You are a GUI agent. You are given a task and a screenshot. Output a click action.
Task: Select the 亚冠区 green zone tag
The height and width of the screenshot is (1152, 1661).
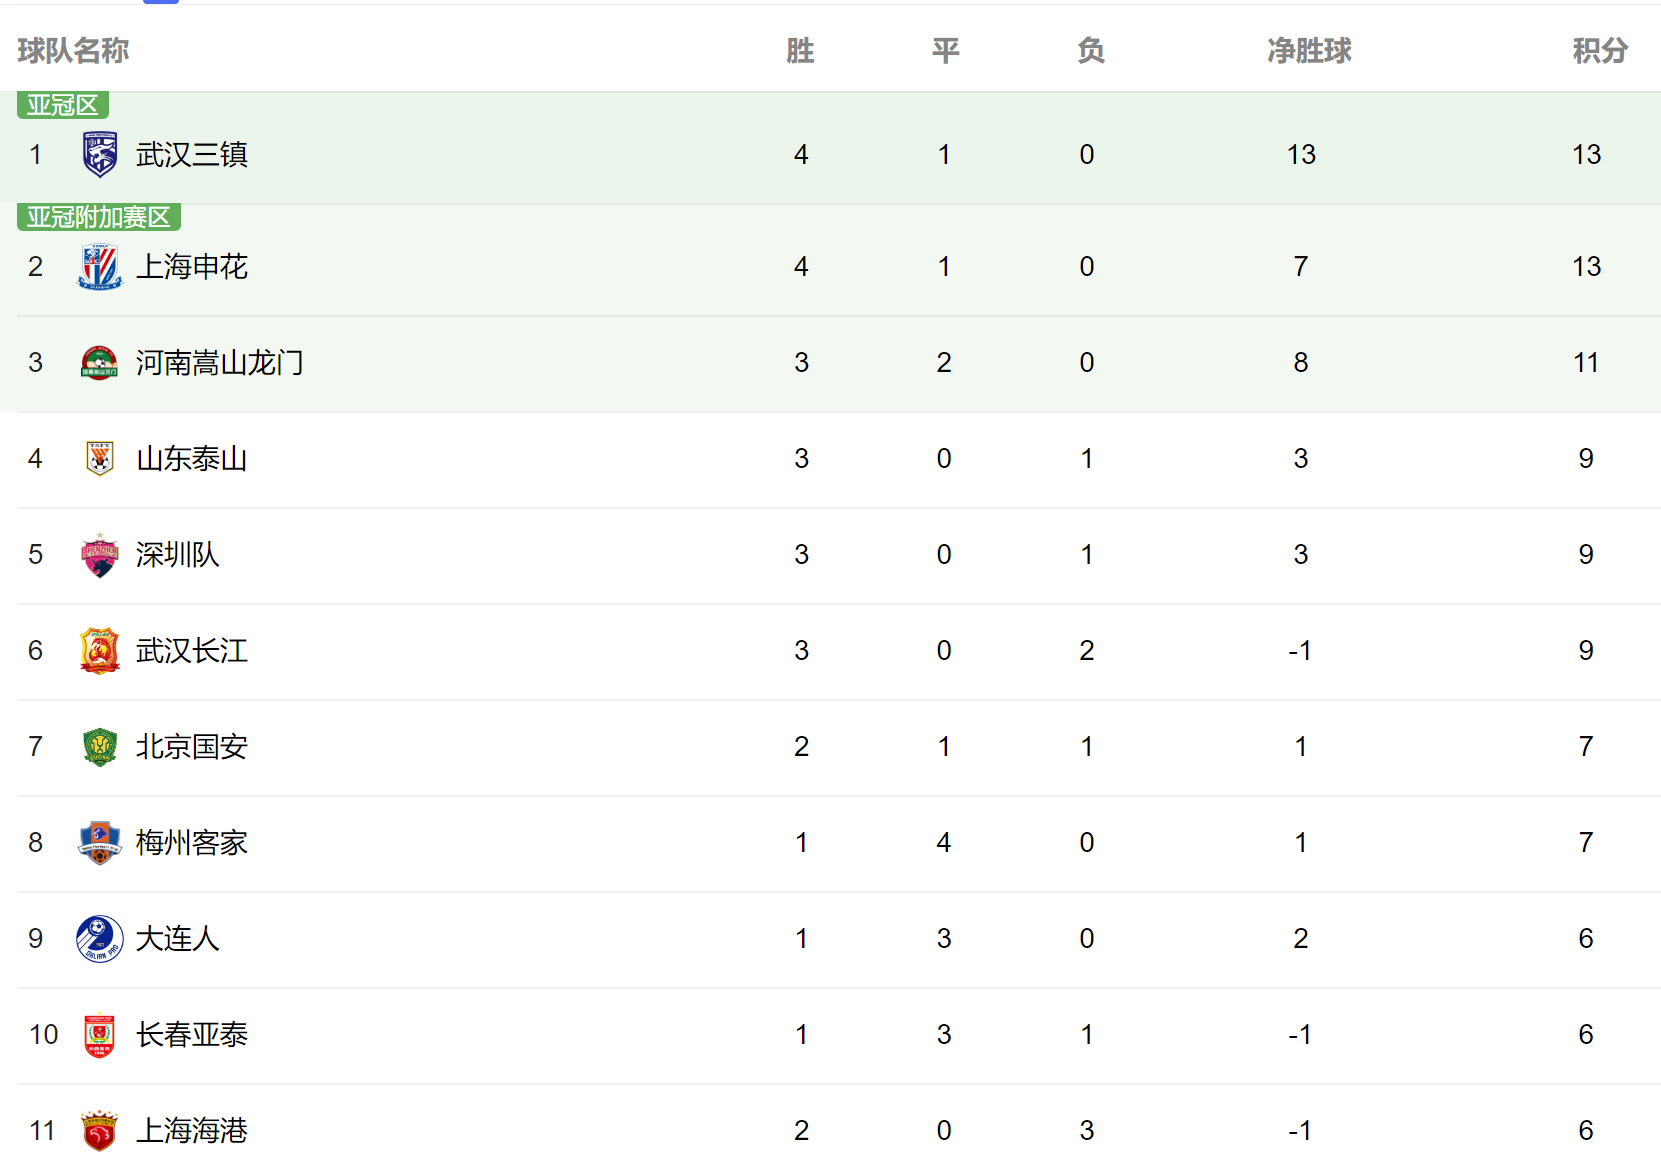[x=63, y=105]
